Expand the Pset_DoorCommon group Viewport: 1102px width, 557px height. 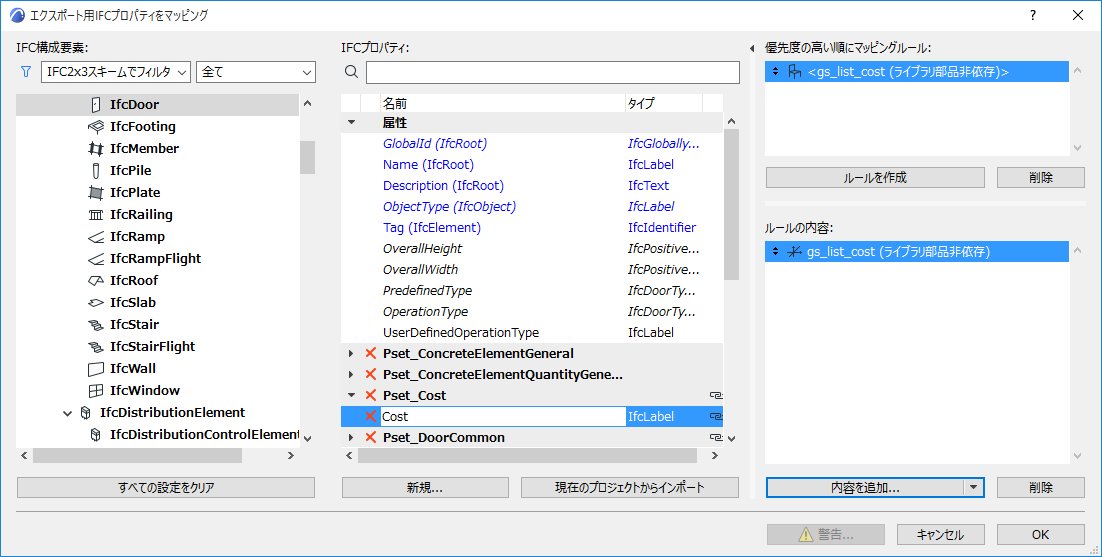351,438
